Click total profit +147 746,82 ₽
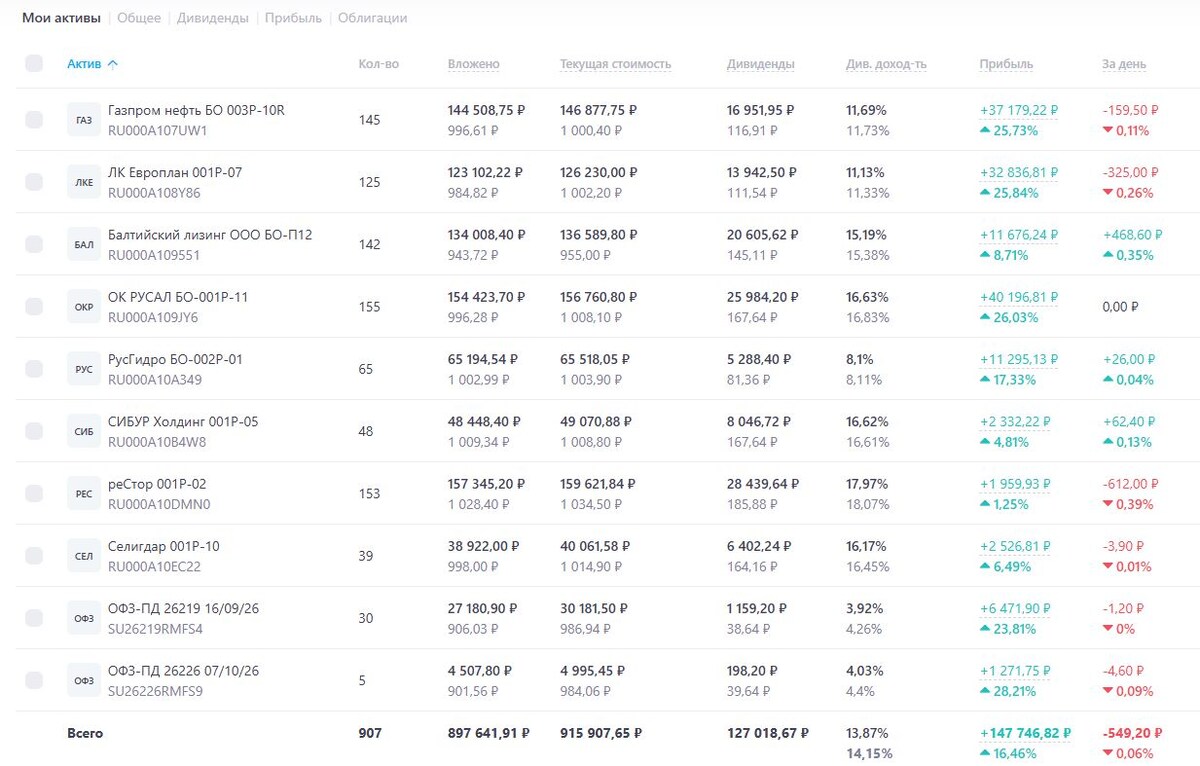 [x=1025, y=733]
